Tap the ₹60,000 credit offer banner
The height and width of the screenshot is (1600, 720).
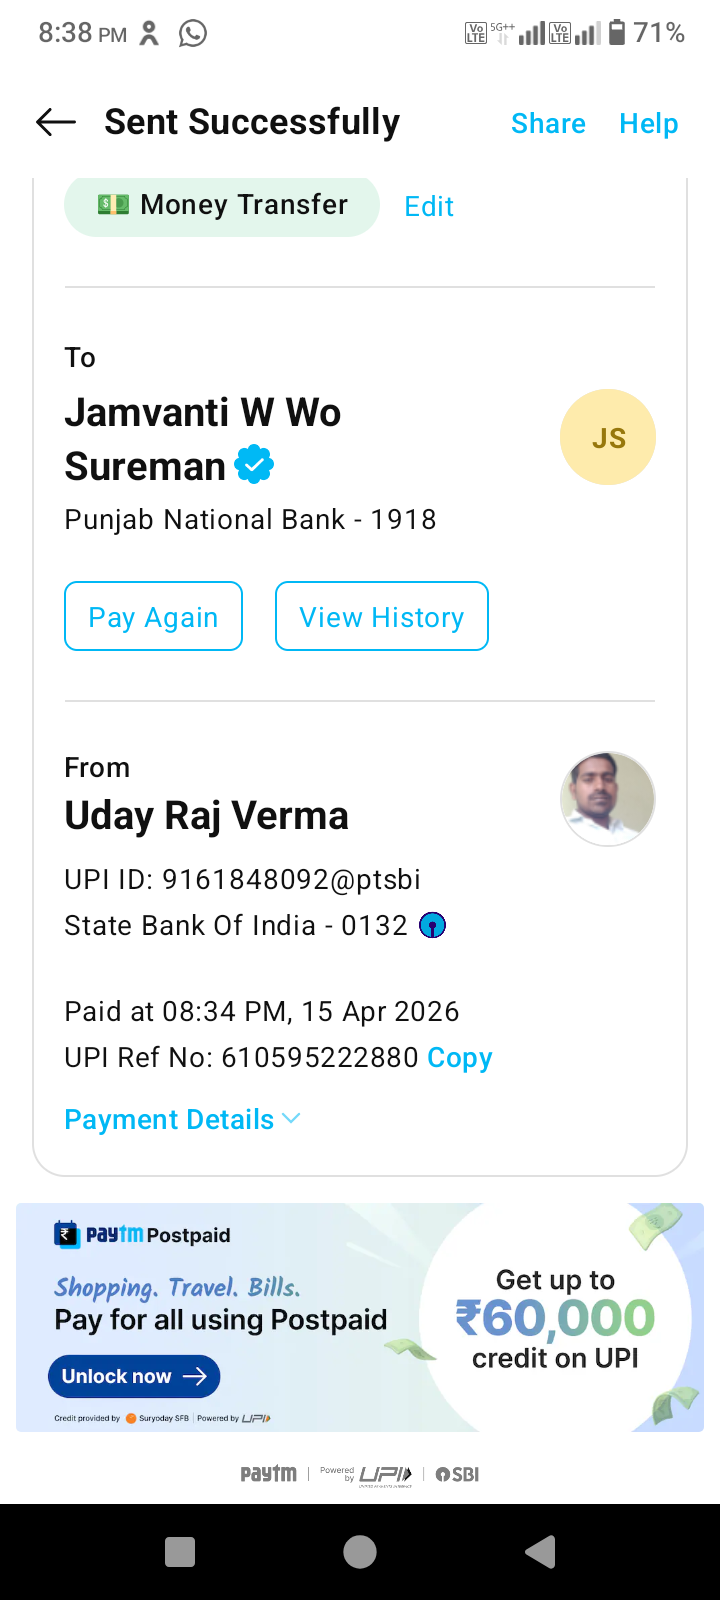tap(555, 1318)
